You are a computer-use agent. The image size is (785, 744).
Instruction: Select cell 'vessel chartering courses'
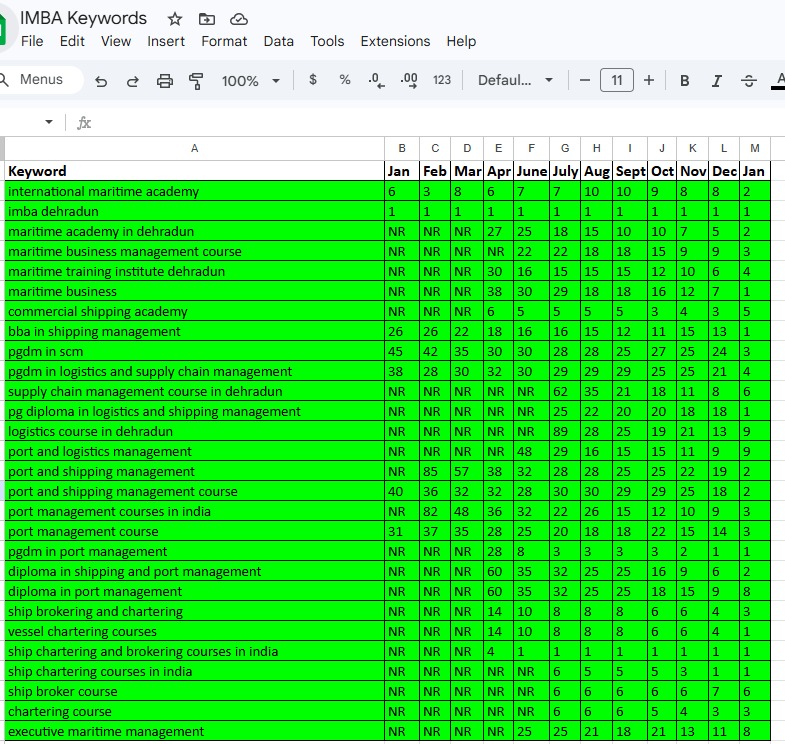tap(194, 632)
